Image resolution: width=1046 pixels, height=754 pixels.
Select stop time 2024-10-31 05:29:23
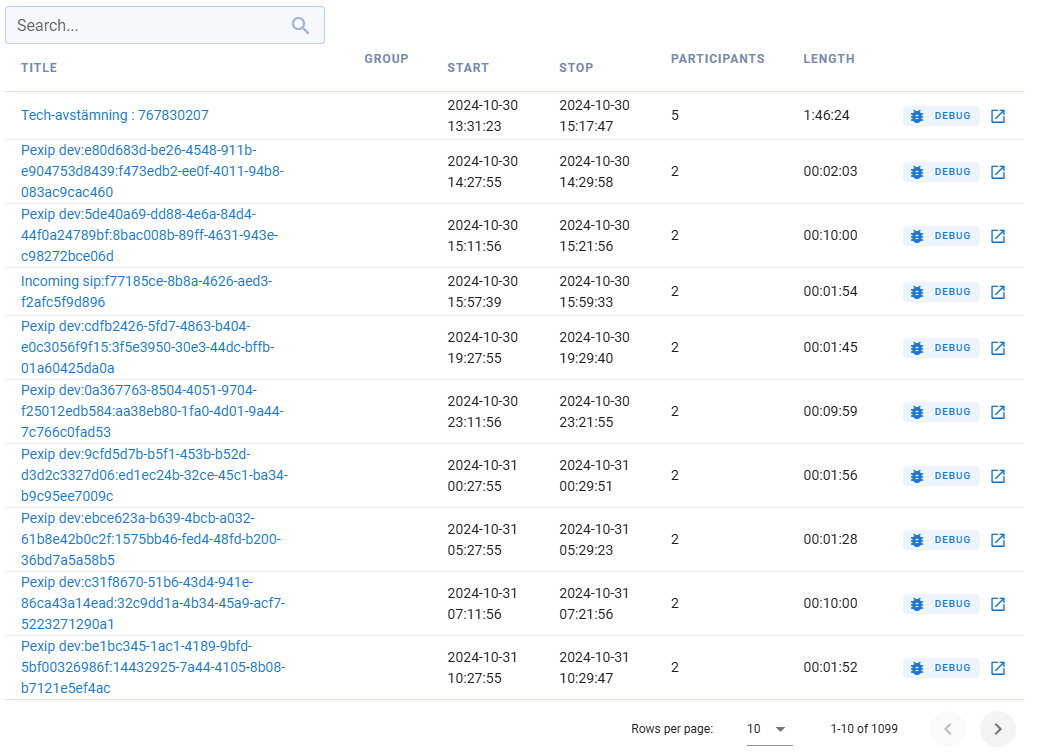coord(594,540)
